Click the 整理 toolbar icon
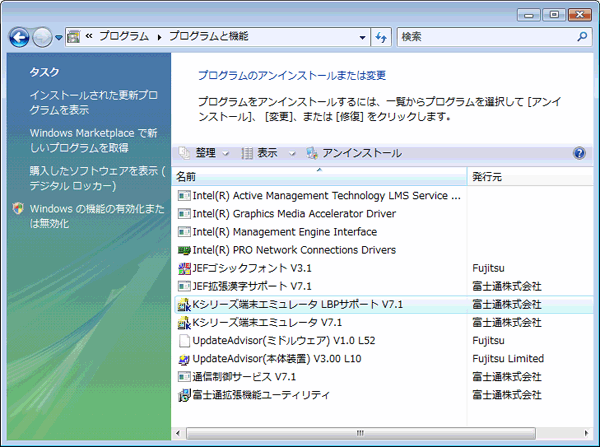The height and width of the screenshot is (447, 600). coord(185,153)
